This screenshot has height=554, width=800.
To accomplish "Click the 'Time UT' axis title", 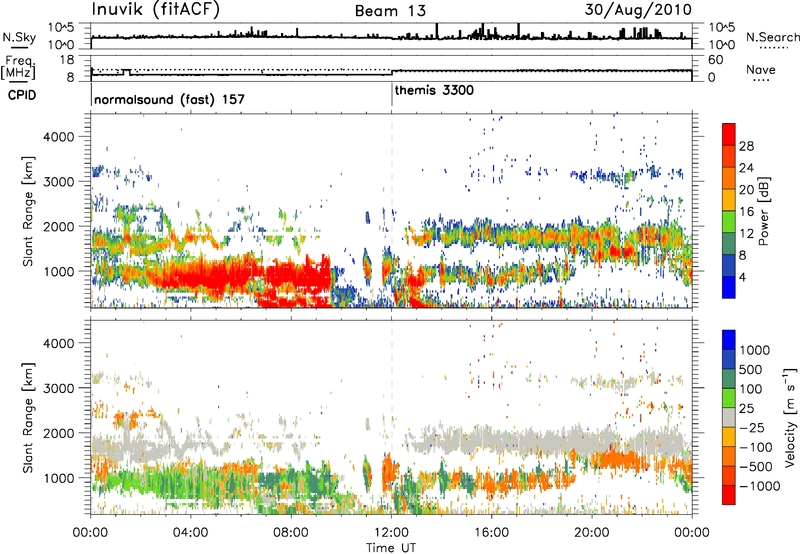I will click(x=391, y=548).
